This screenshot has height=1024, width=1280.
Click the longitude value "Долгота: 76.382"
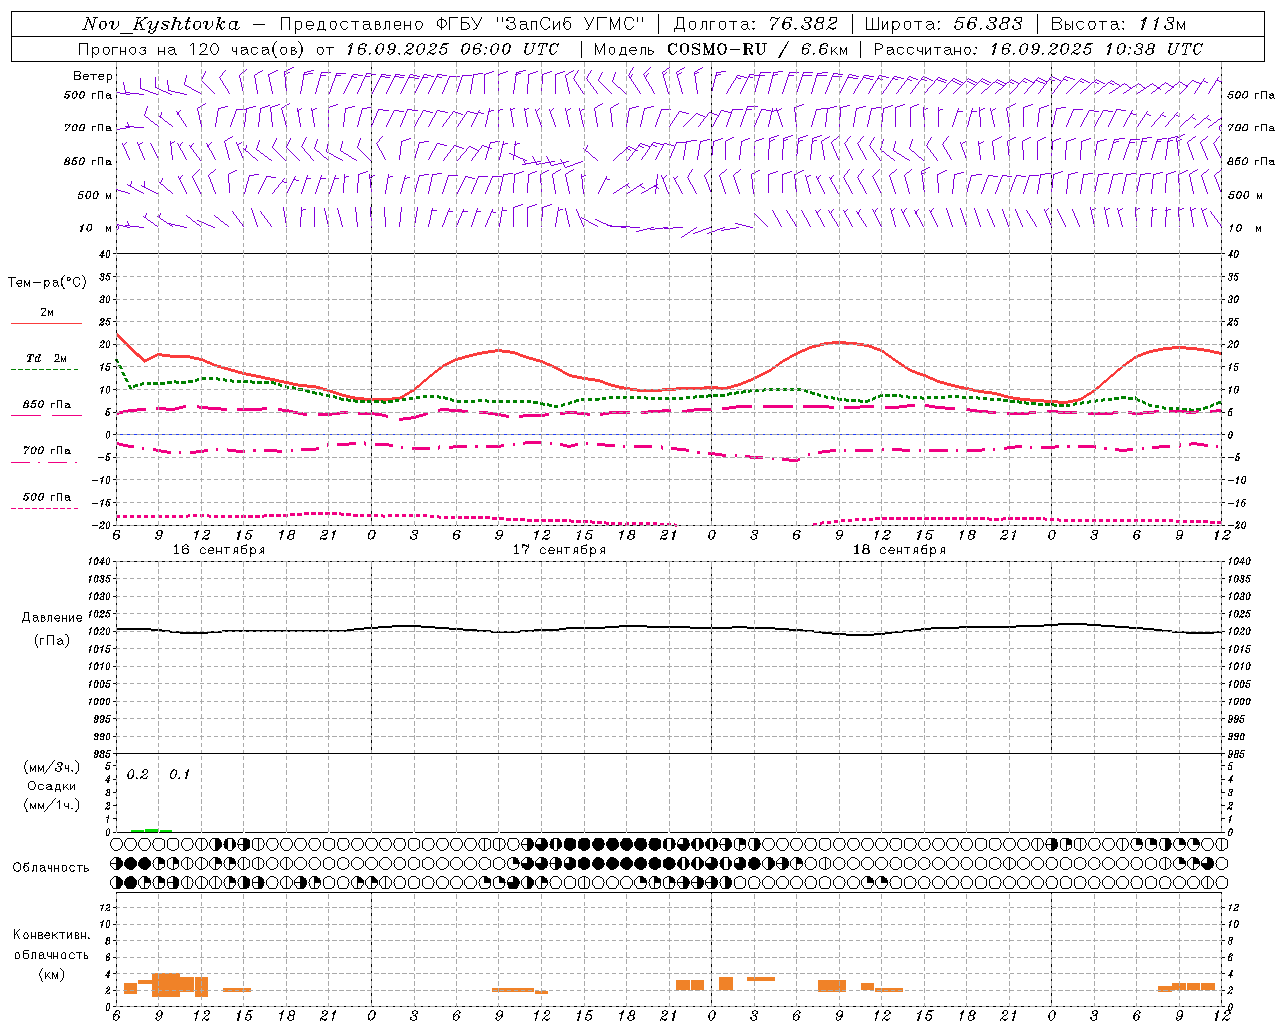[x=755, y=24]
